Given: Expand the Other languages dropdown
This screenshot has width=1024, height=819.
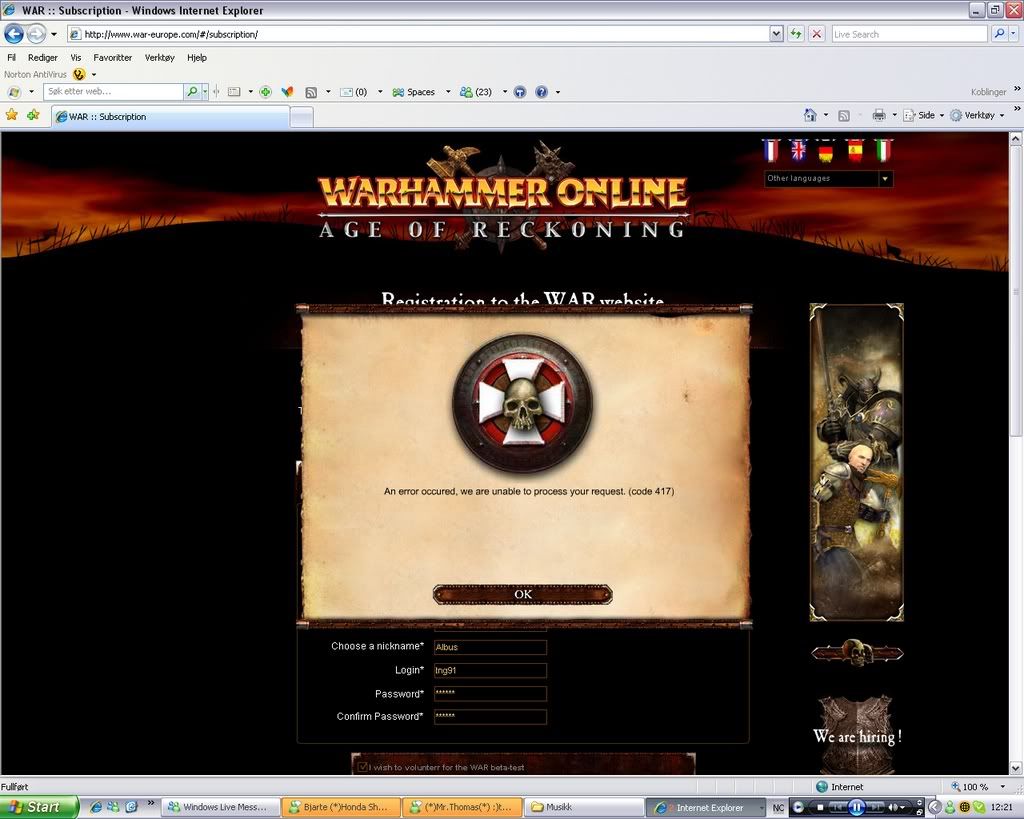Looking at the screenshot, I should click(x=884, y=179).
